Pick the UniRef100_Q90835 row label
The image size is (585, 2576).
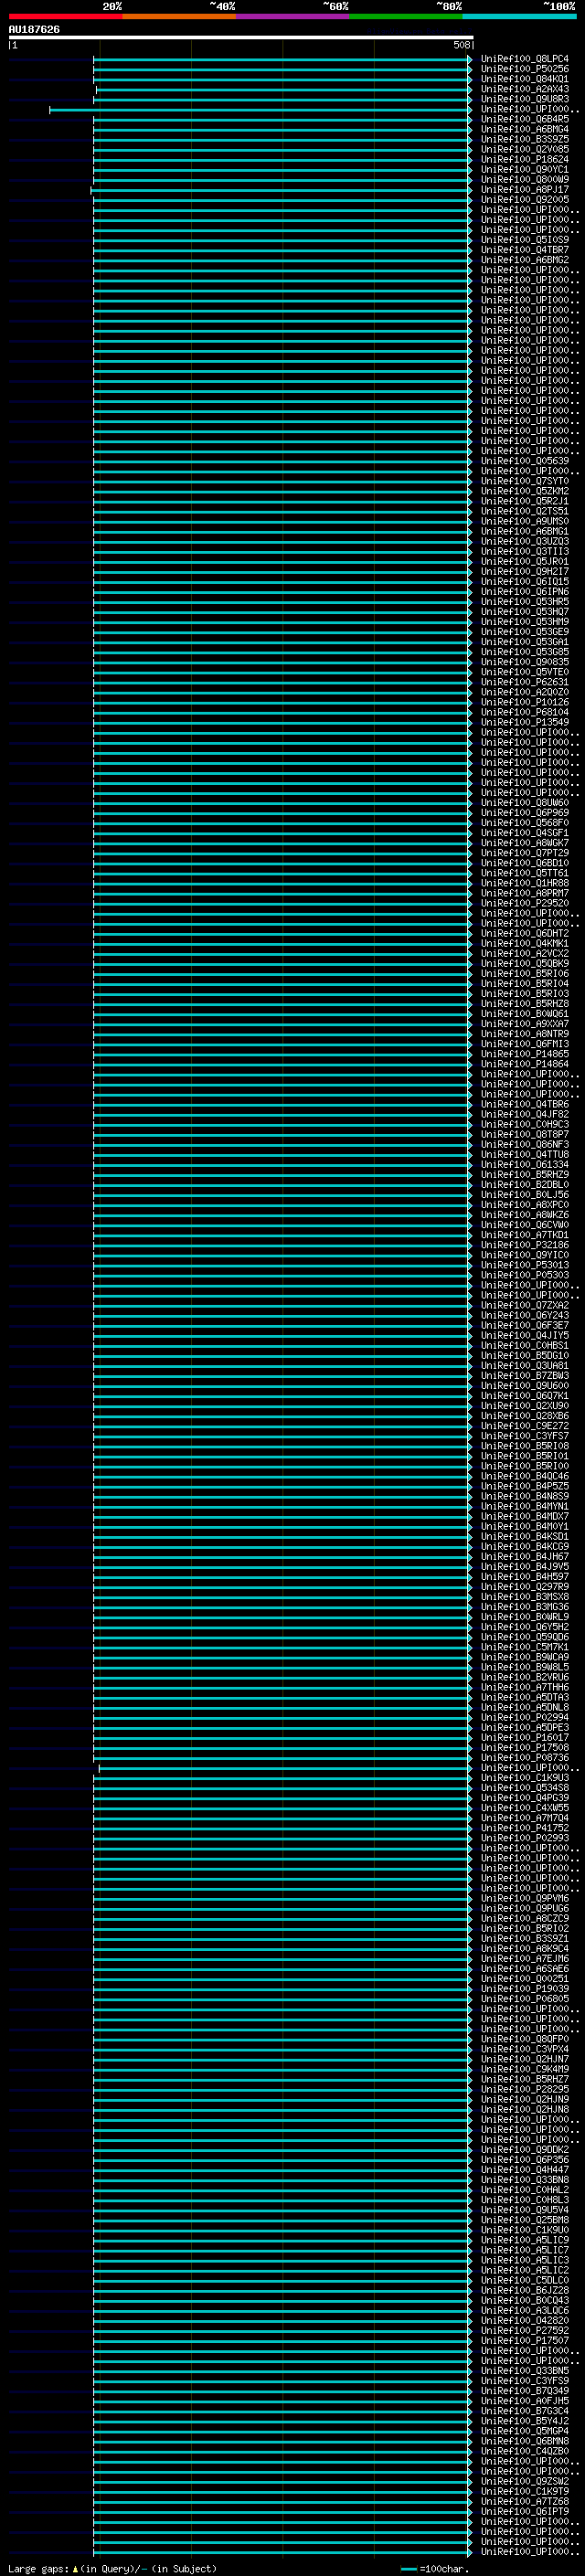pos(525,662)
